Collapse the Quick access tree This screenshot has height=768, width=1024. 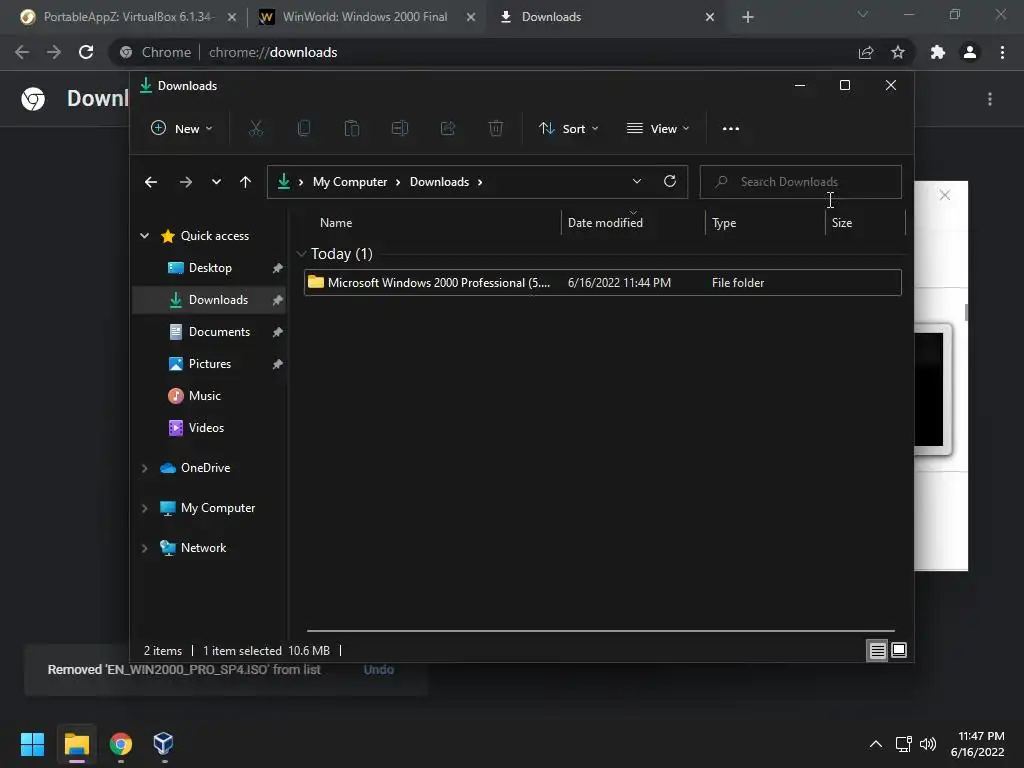click(144, 236)
